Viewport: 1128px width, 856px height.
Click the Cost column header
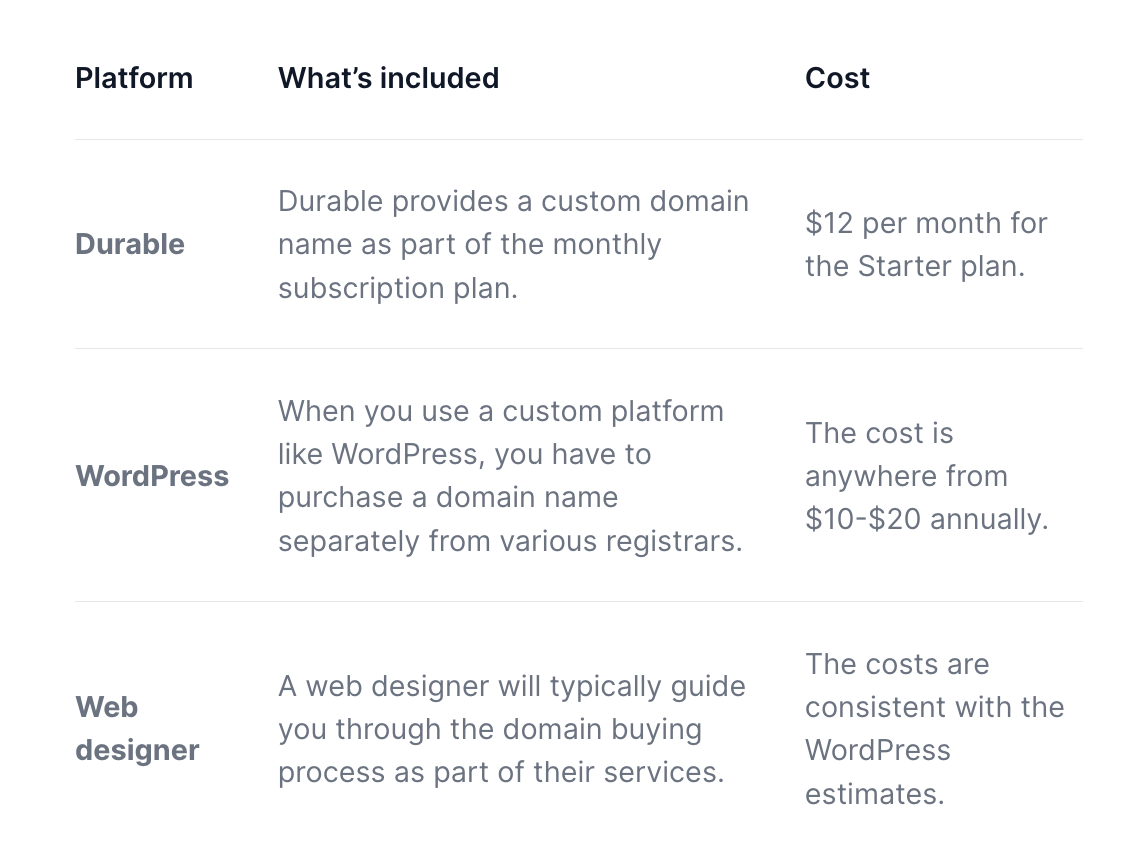(837, 78)
